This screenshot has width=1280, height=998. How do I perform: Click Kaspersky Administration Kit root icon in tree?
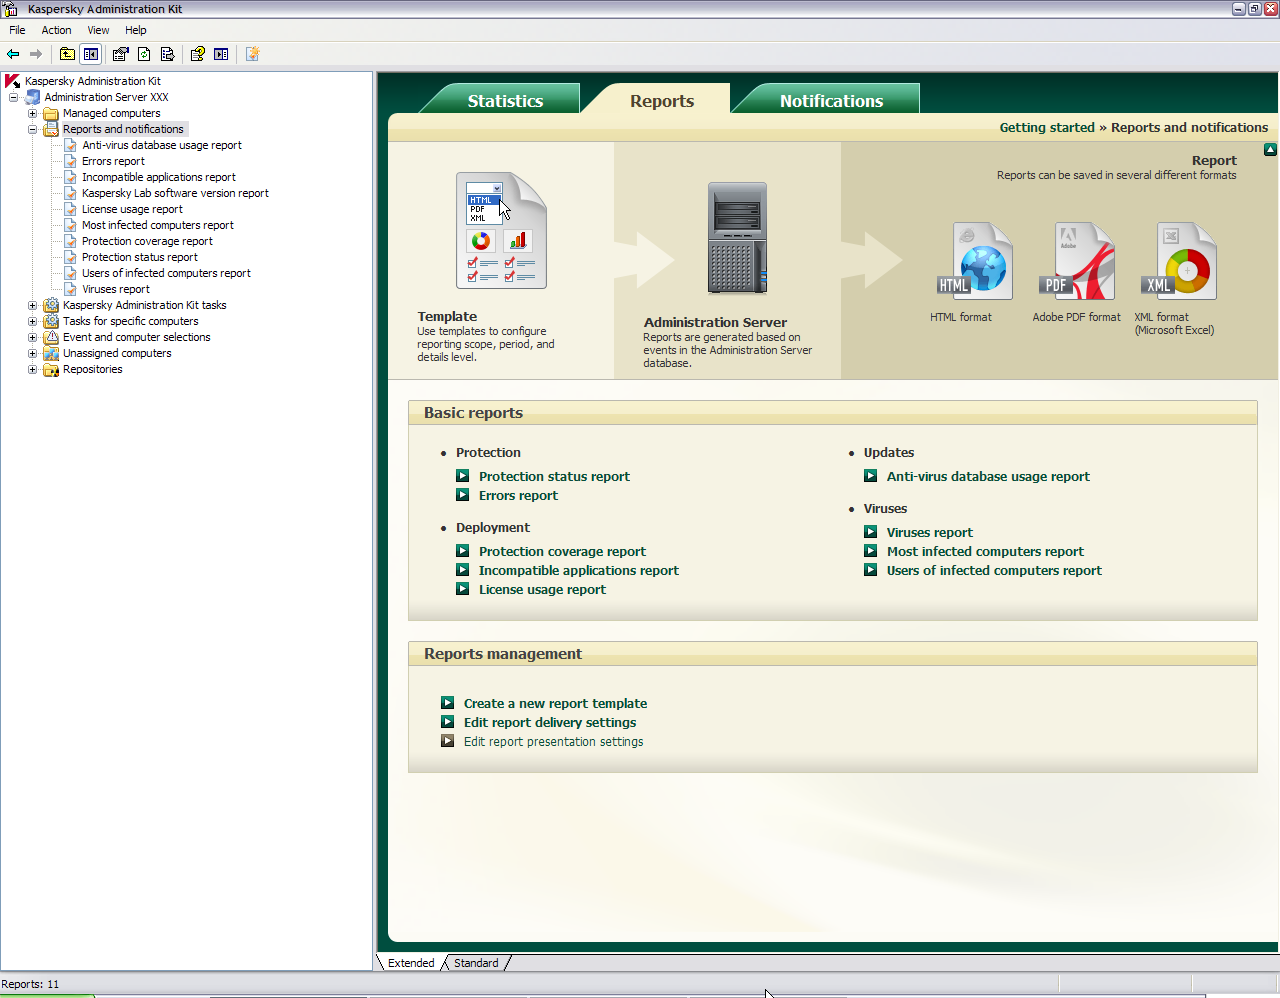(x=12, y=81)
